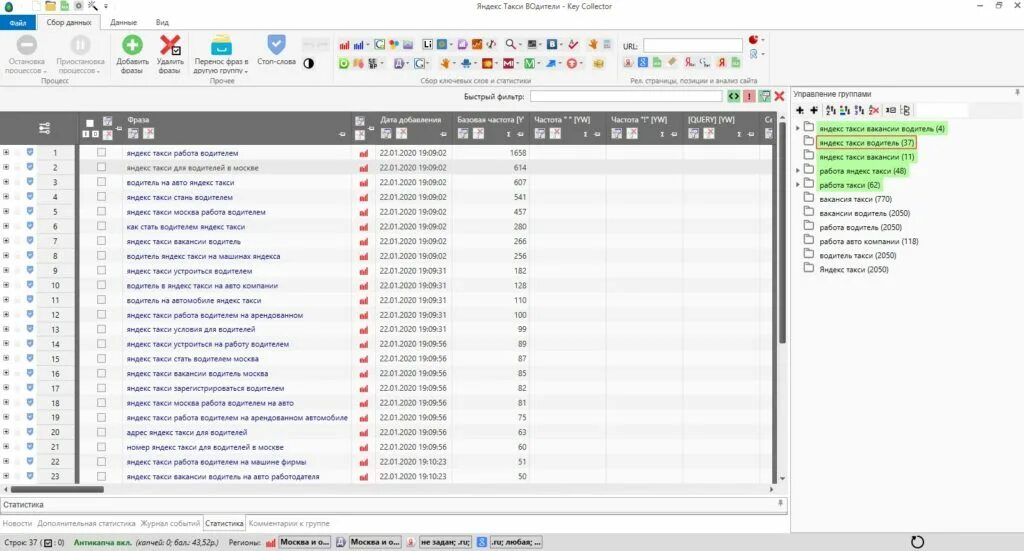The height and width of the screenshot is (551, 1024).
Task: Check row 16 checkbox вакансии водитель москва
Action: pyautogui.click(x=101, y=373)
